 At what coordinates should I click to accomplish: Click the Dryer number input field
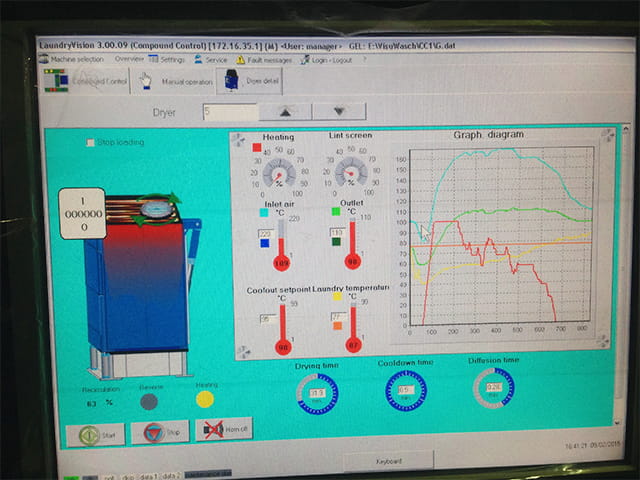(235, 112)
